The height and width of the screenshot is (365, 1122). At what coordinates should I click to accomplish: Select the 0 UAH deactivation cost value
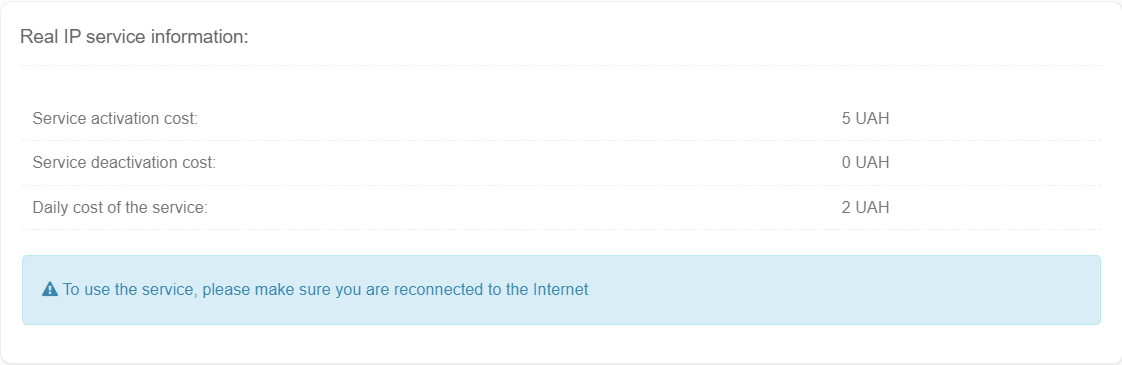865,162
